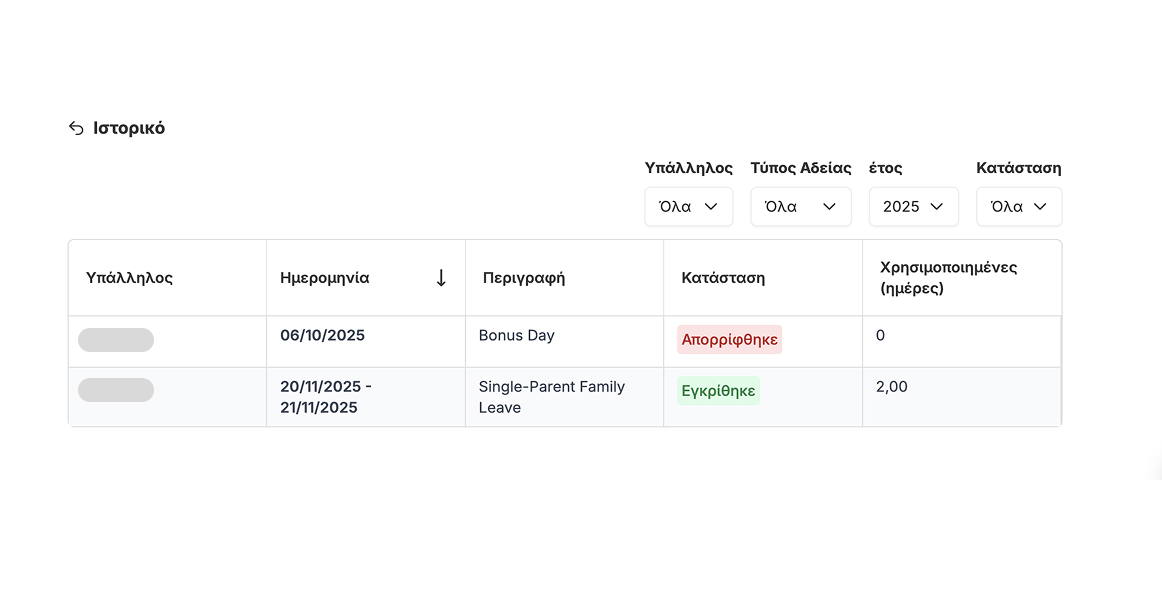Click the Εγκρίθηκε status badge

718,391
